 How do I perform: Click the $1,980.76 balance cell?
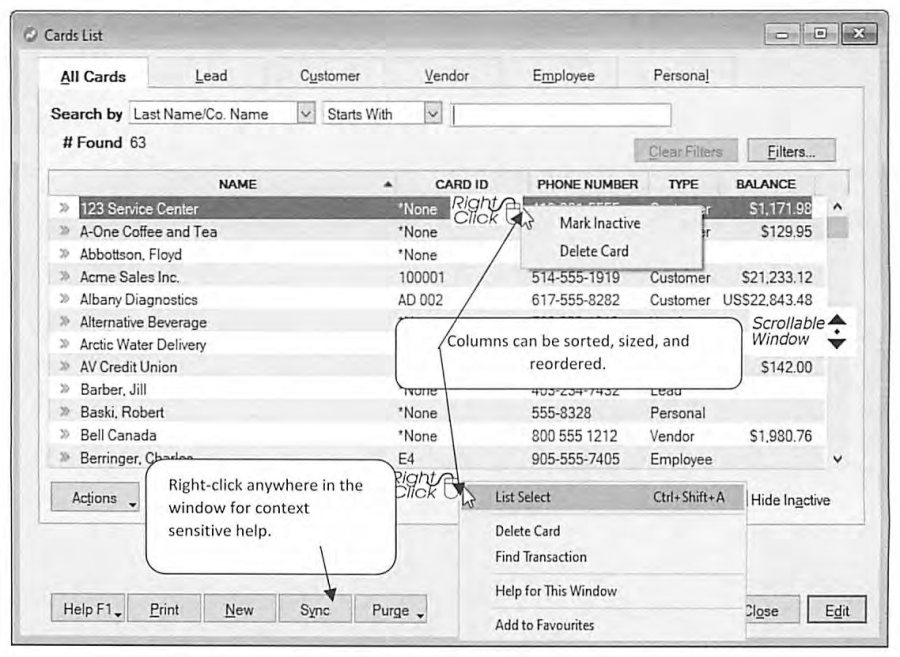coord(781,436)
